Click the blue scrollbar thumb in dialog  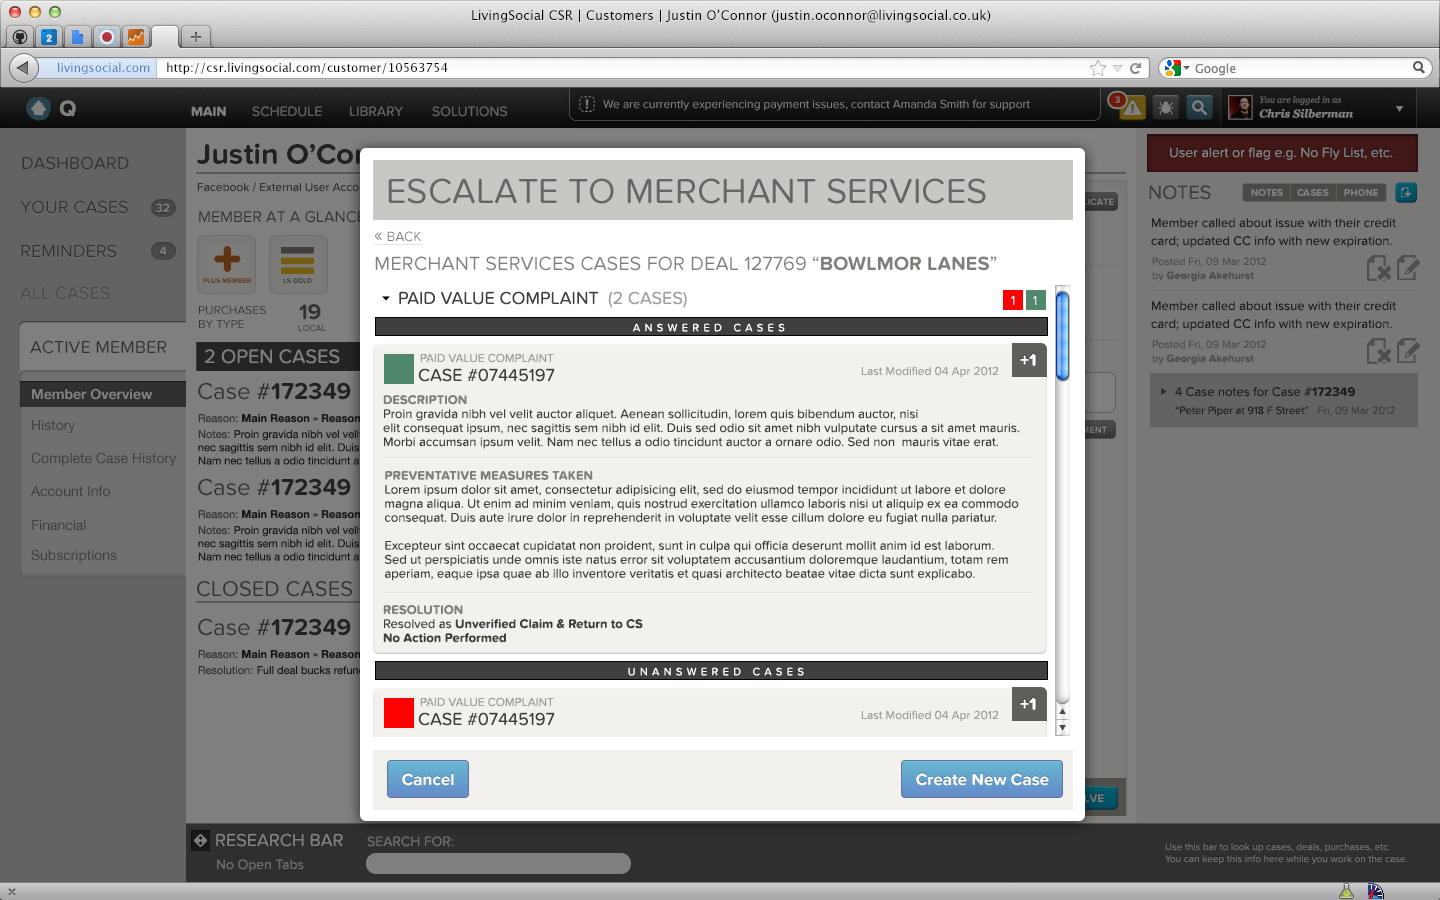[1063, 335]
